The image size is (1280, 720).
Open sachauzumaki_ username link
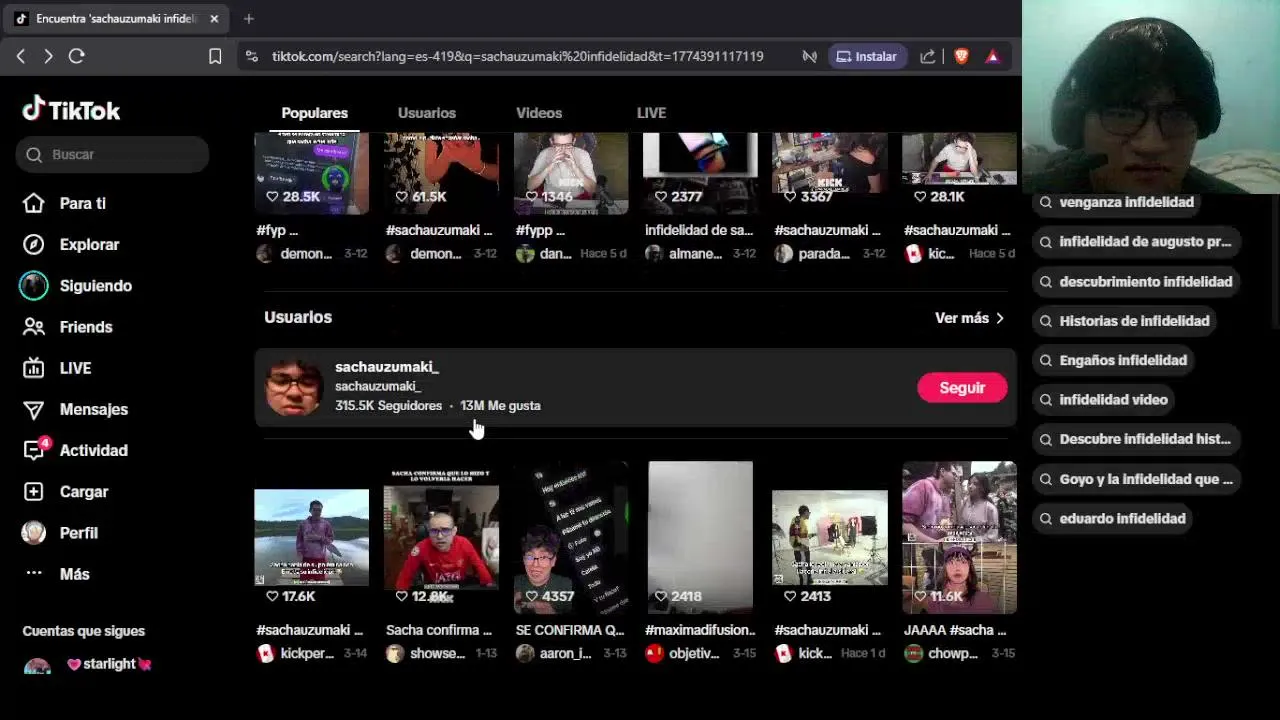pos(386,367)
